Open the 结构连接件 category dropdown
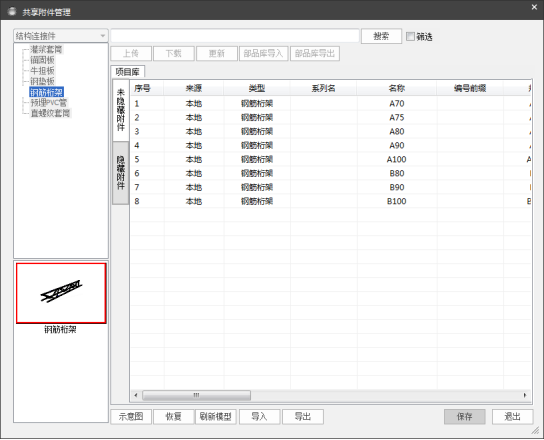The height and width of the screenshot is (440, 544). [x=61, y=36]
